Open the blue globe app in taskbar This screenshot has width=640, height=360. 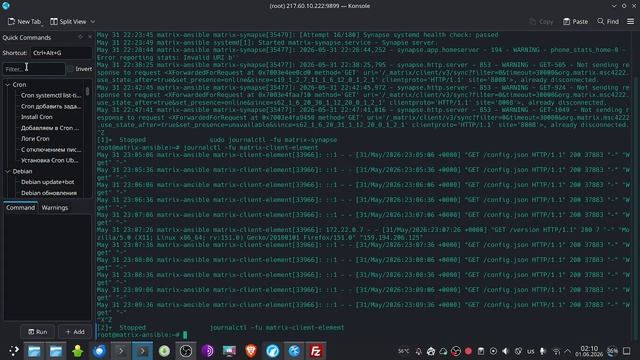coord(99,351)
